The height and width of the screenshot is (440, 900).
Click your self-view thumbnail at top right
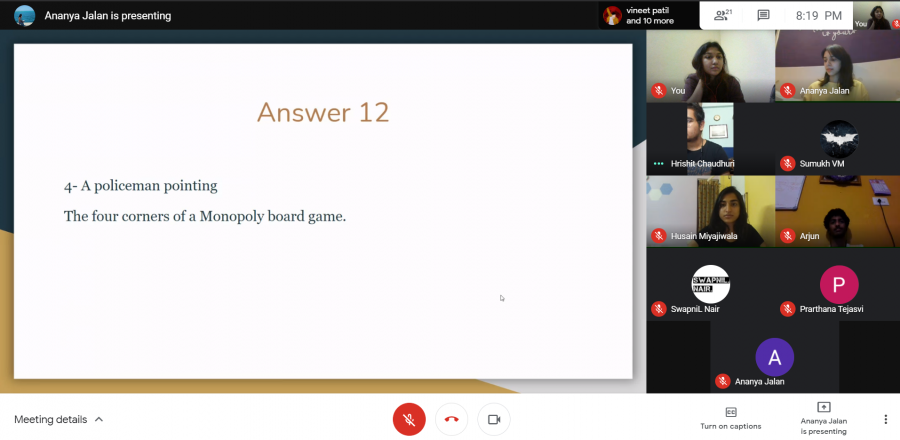pyautogui.click(x=879, y=14)
